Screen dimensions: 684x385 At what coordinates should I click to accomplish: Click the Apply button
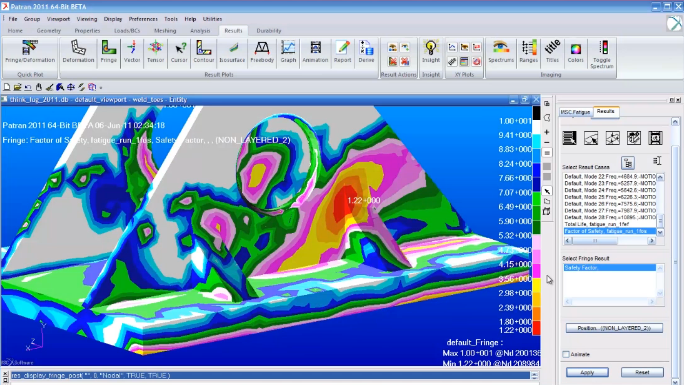(x=587, y=372)
